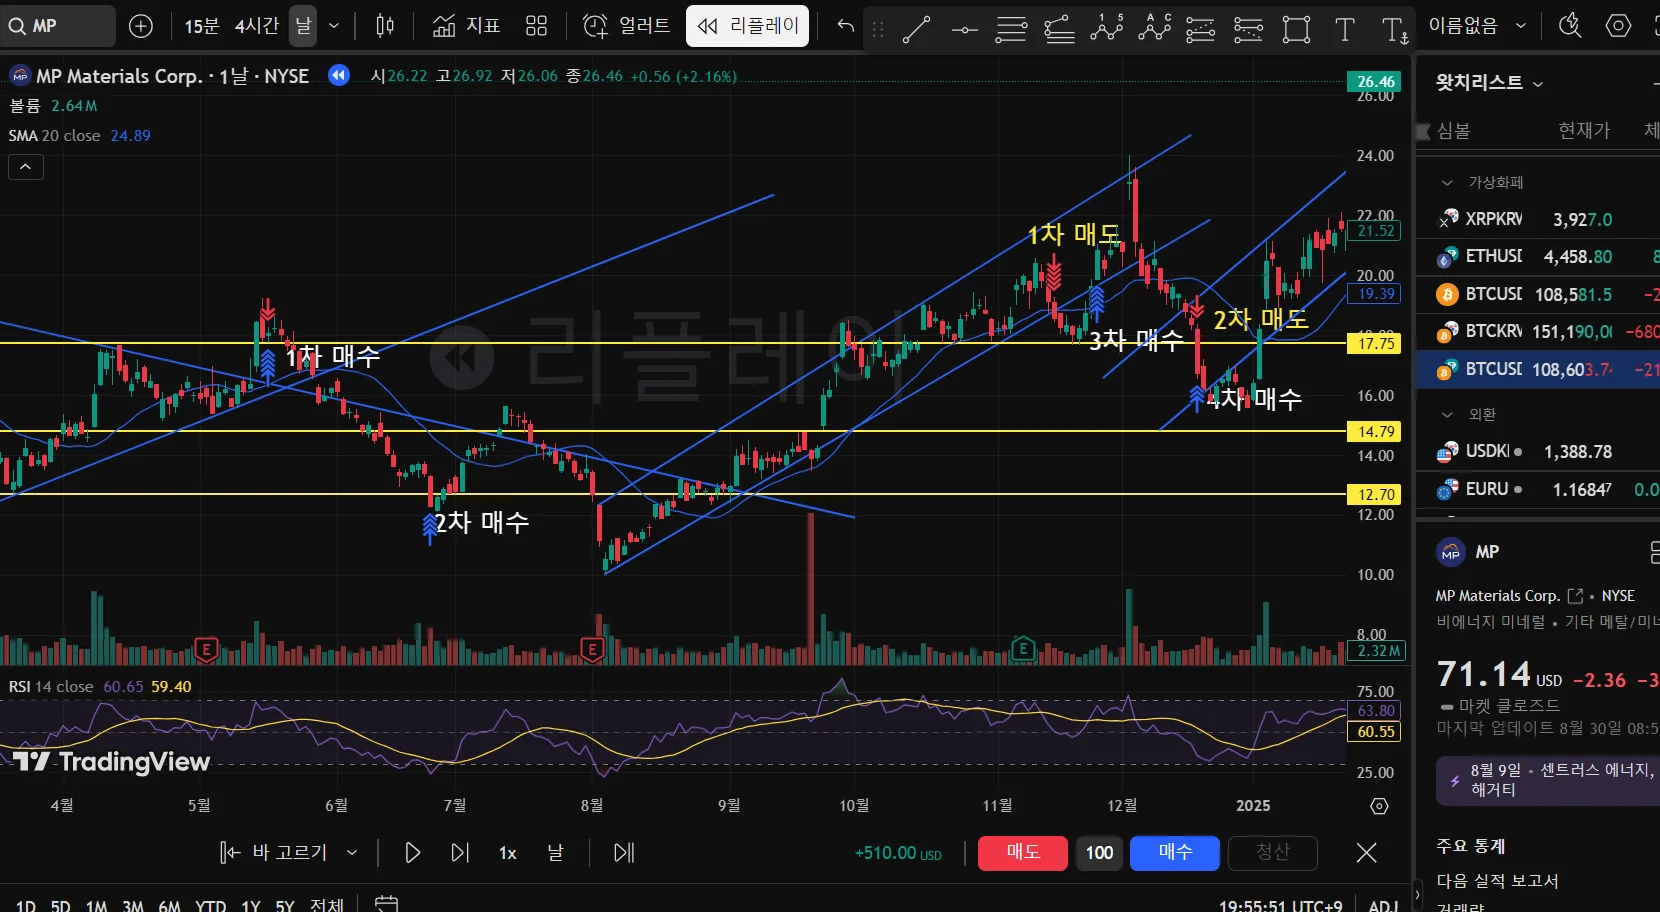The width and height of the screenshot is (1660, 912).
Task: Click the red 매도 sell button
Action: pyautogui.click(x=1023, y=853)
